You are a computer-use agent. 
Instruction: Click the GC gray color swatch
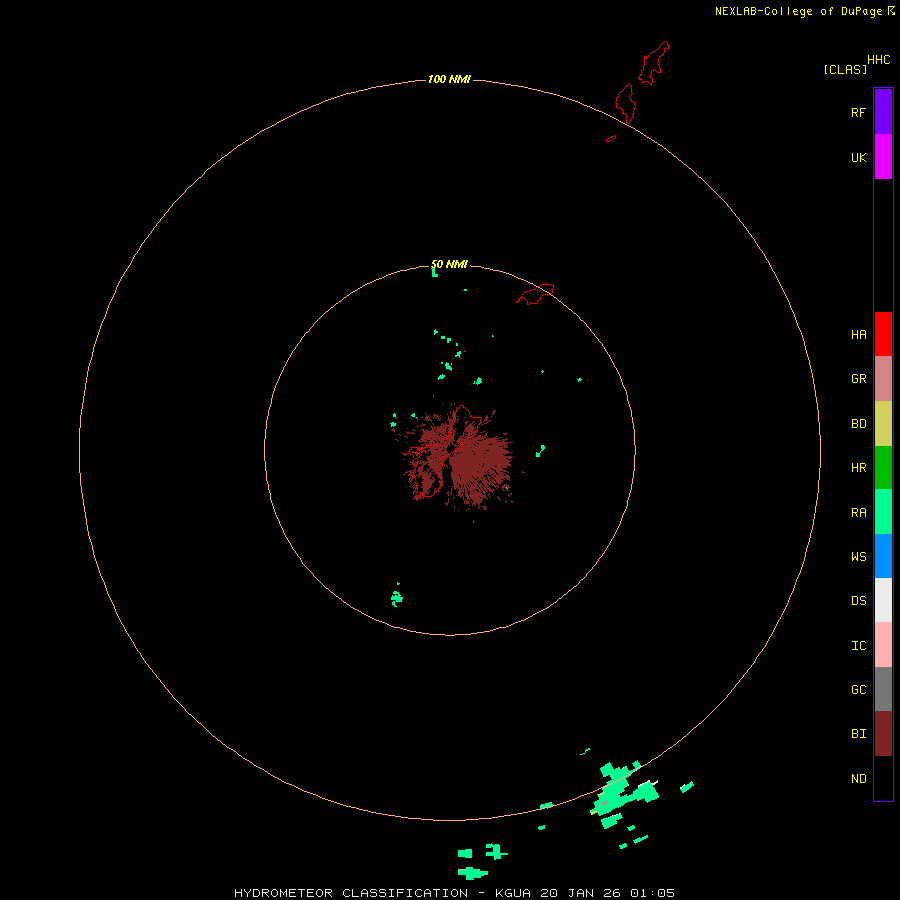pos(883,689)
